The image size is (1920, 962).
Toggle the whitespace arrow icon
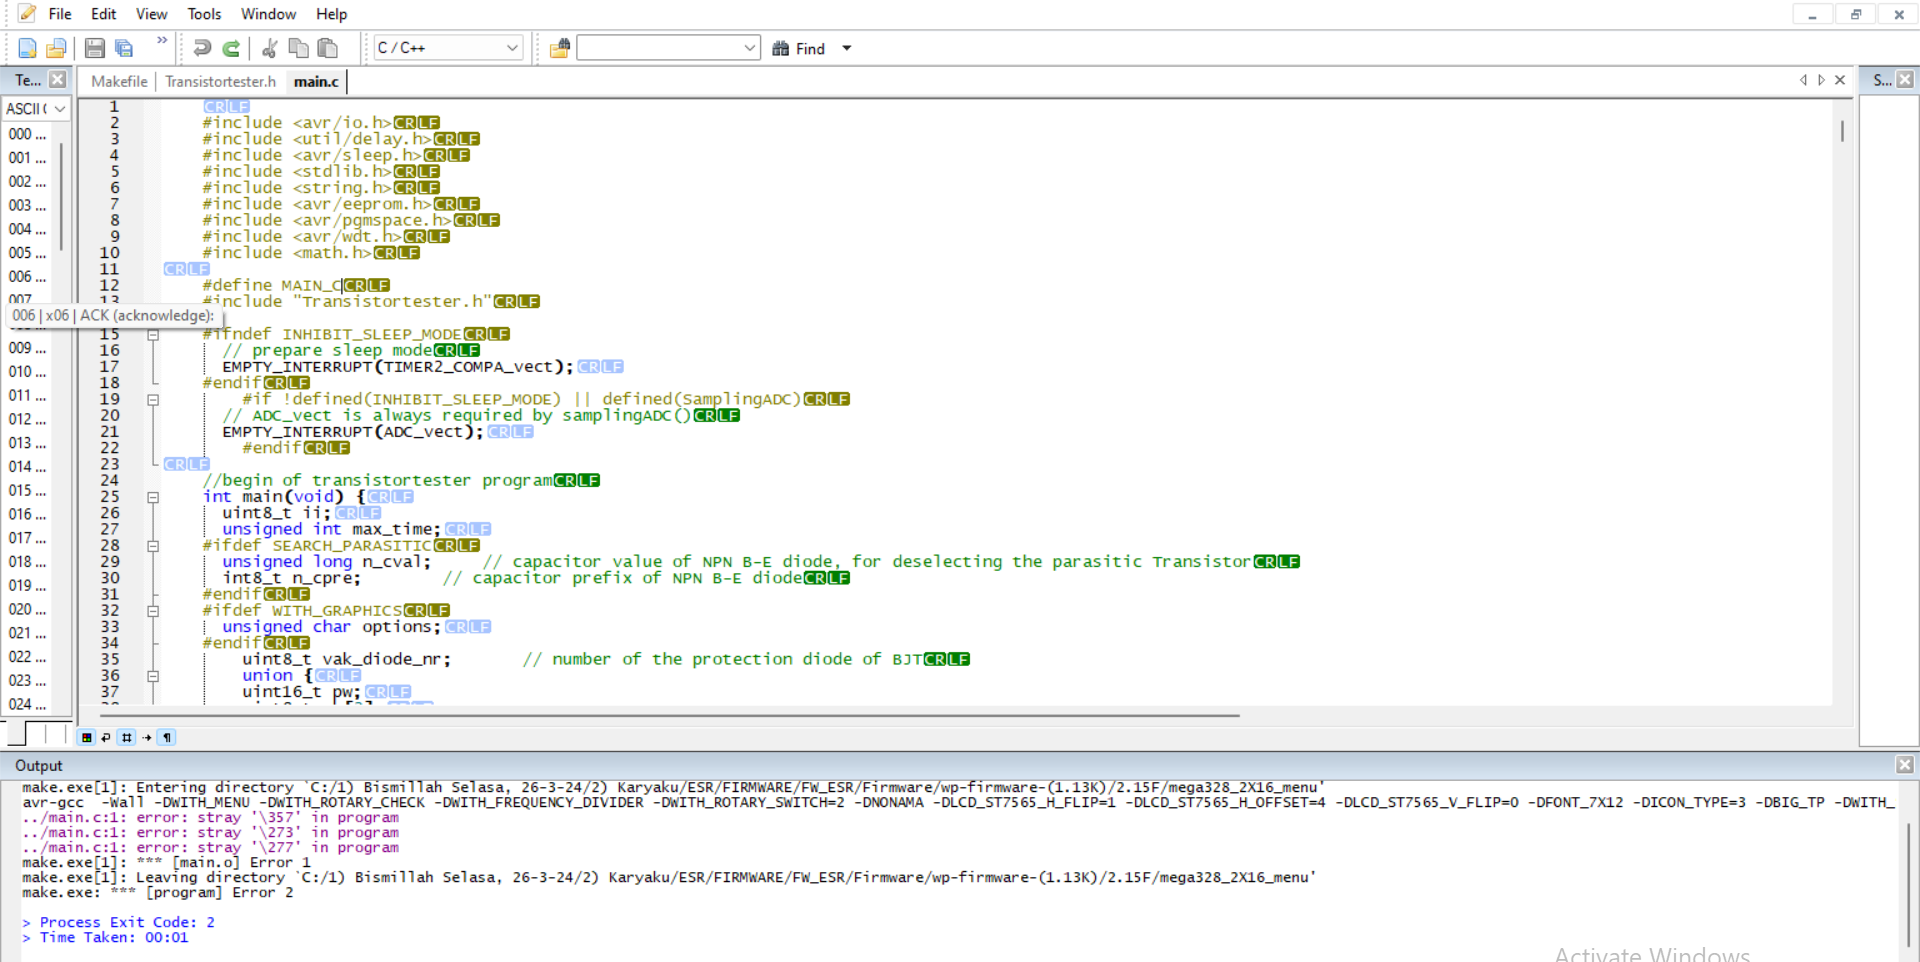point(147,737)
